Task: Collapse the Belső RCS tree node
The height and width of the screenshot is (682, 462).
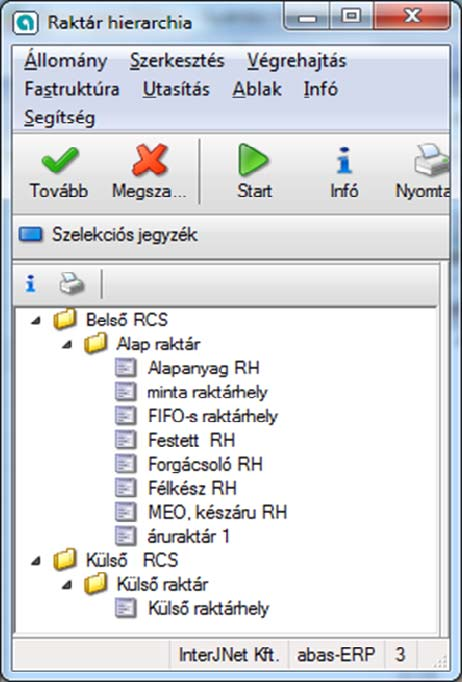Action: [37, 321]
